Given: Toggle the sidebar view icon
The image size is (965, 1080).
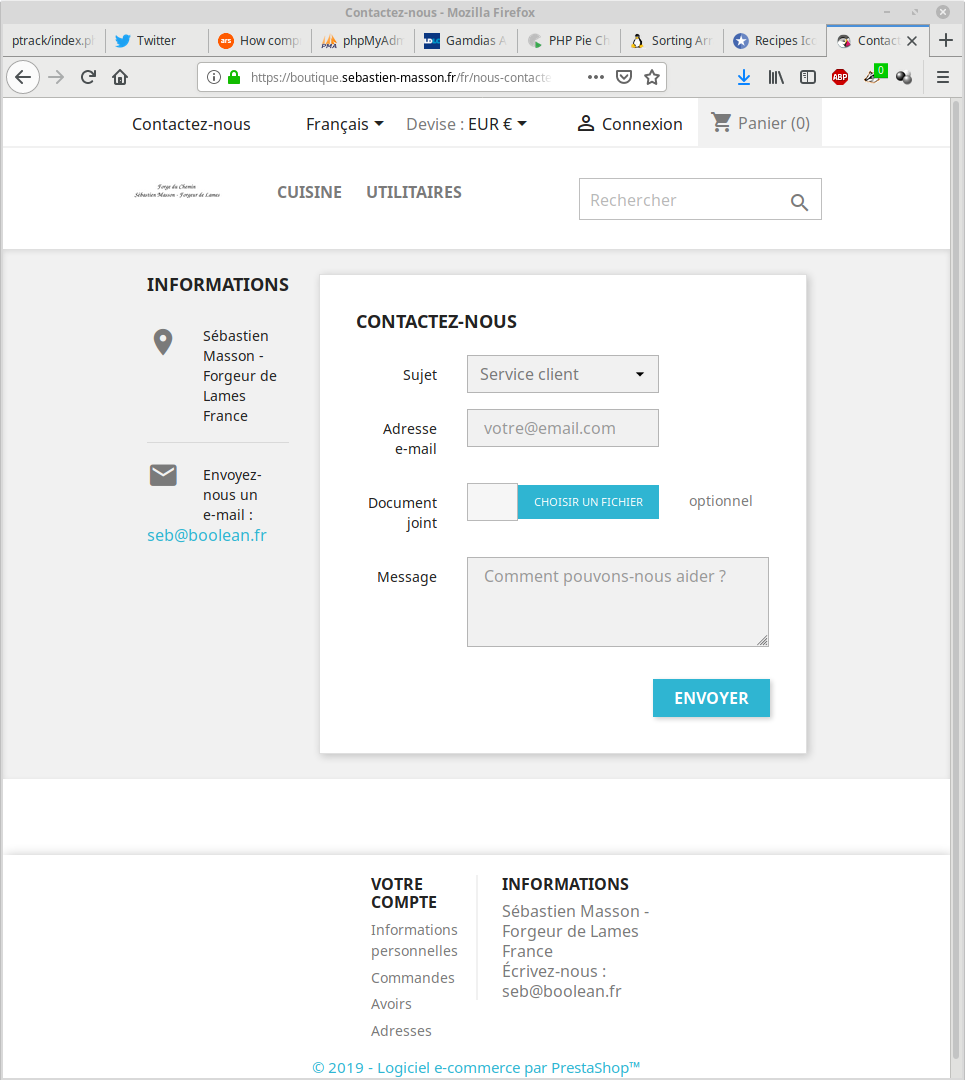Looking at the screenshot, I should point(808,77).
